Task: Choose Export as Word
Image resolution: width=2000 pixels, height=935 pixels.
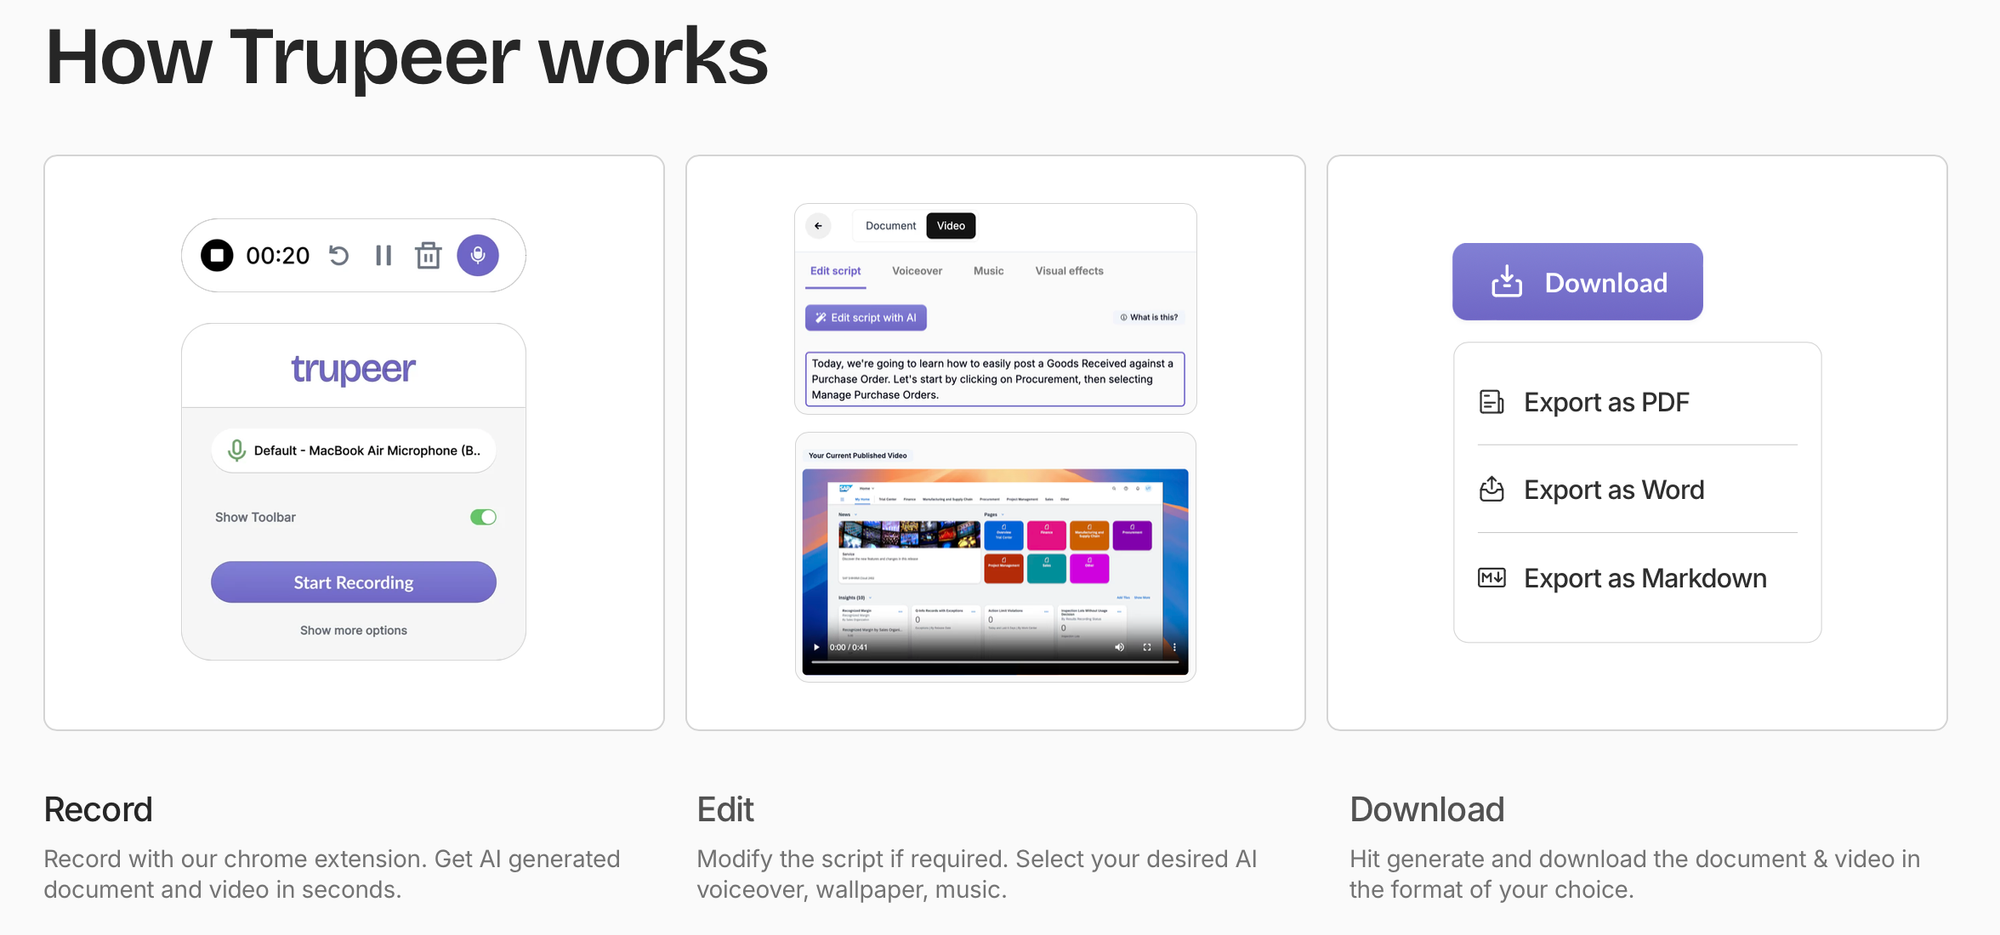Action: [1637, 490]
